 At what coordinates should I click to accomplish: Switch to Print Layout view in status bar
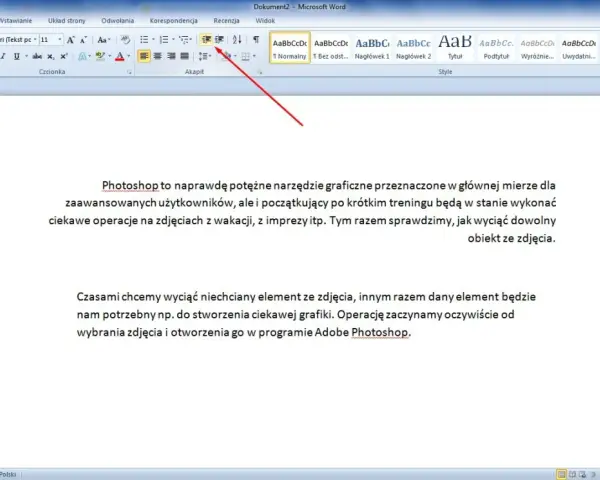[x=561, y=475]
